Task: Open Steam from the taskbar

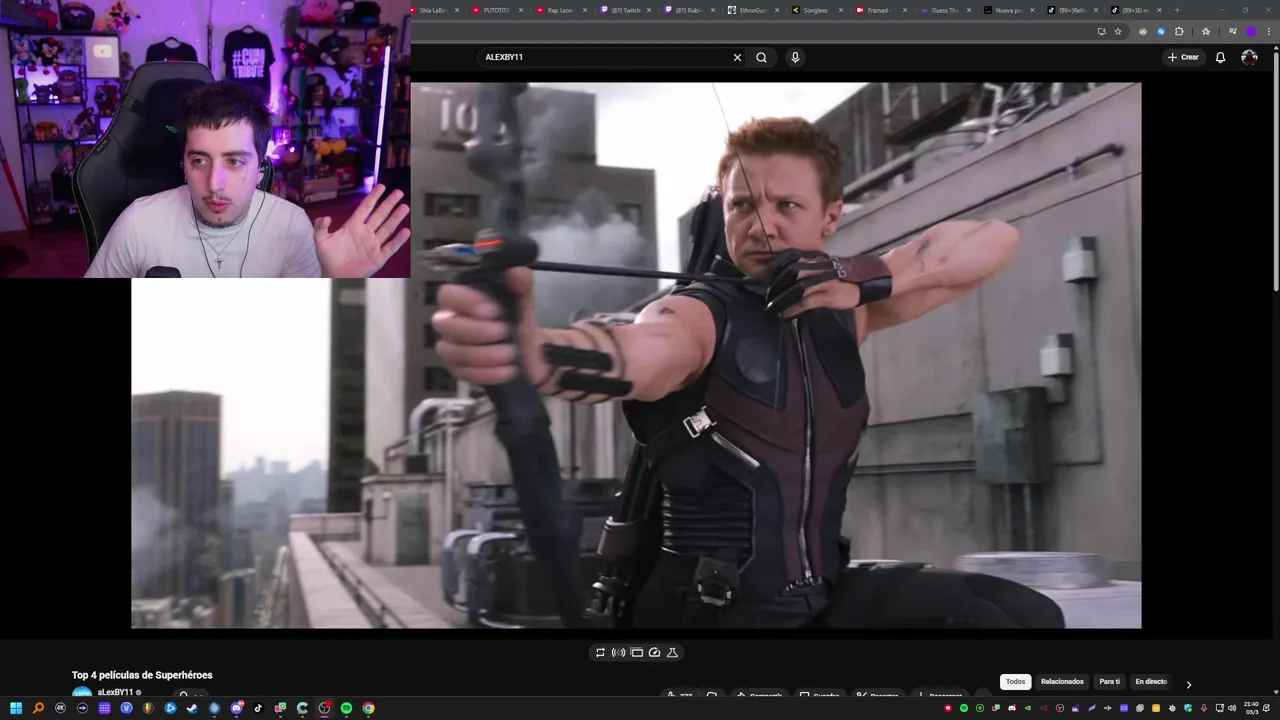Action: [192, 708]
